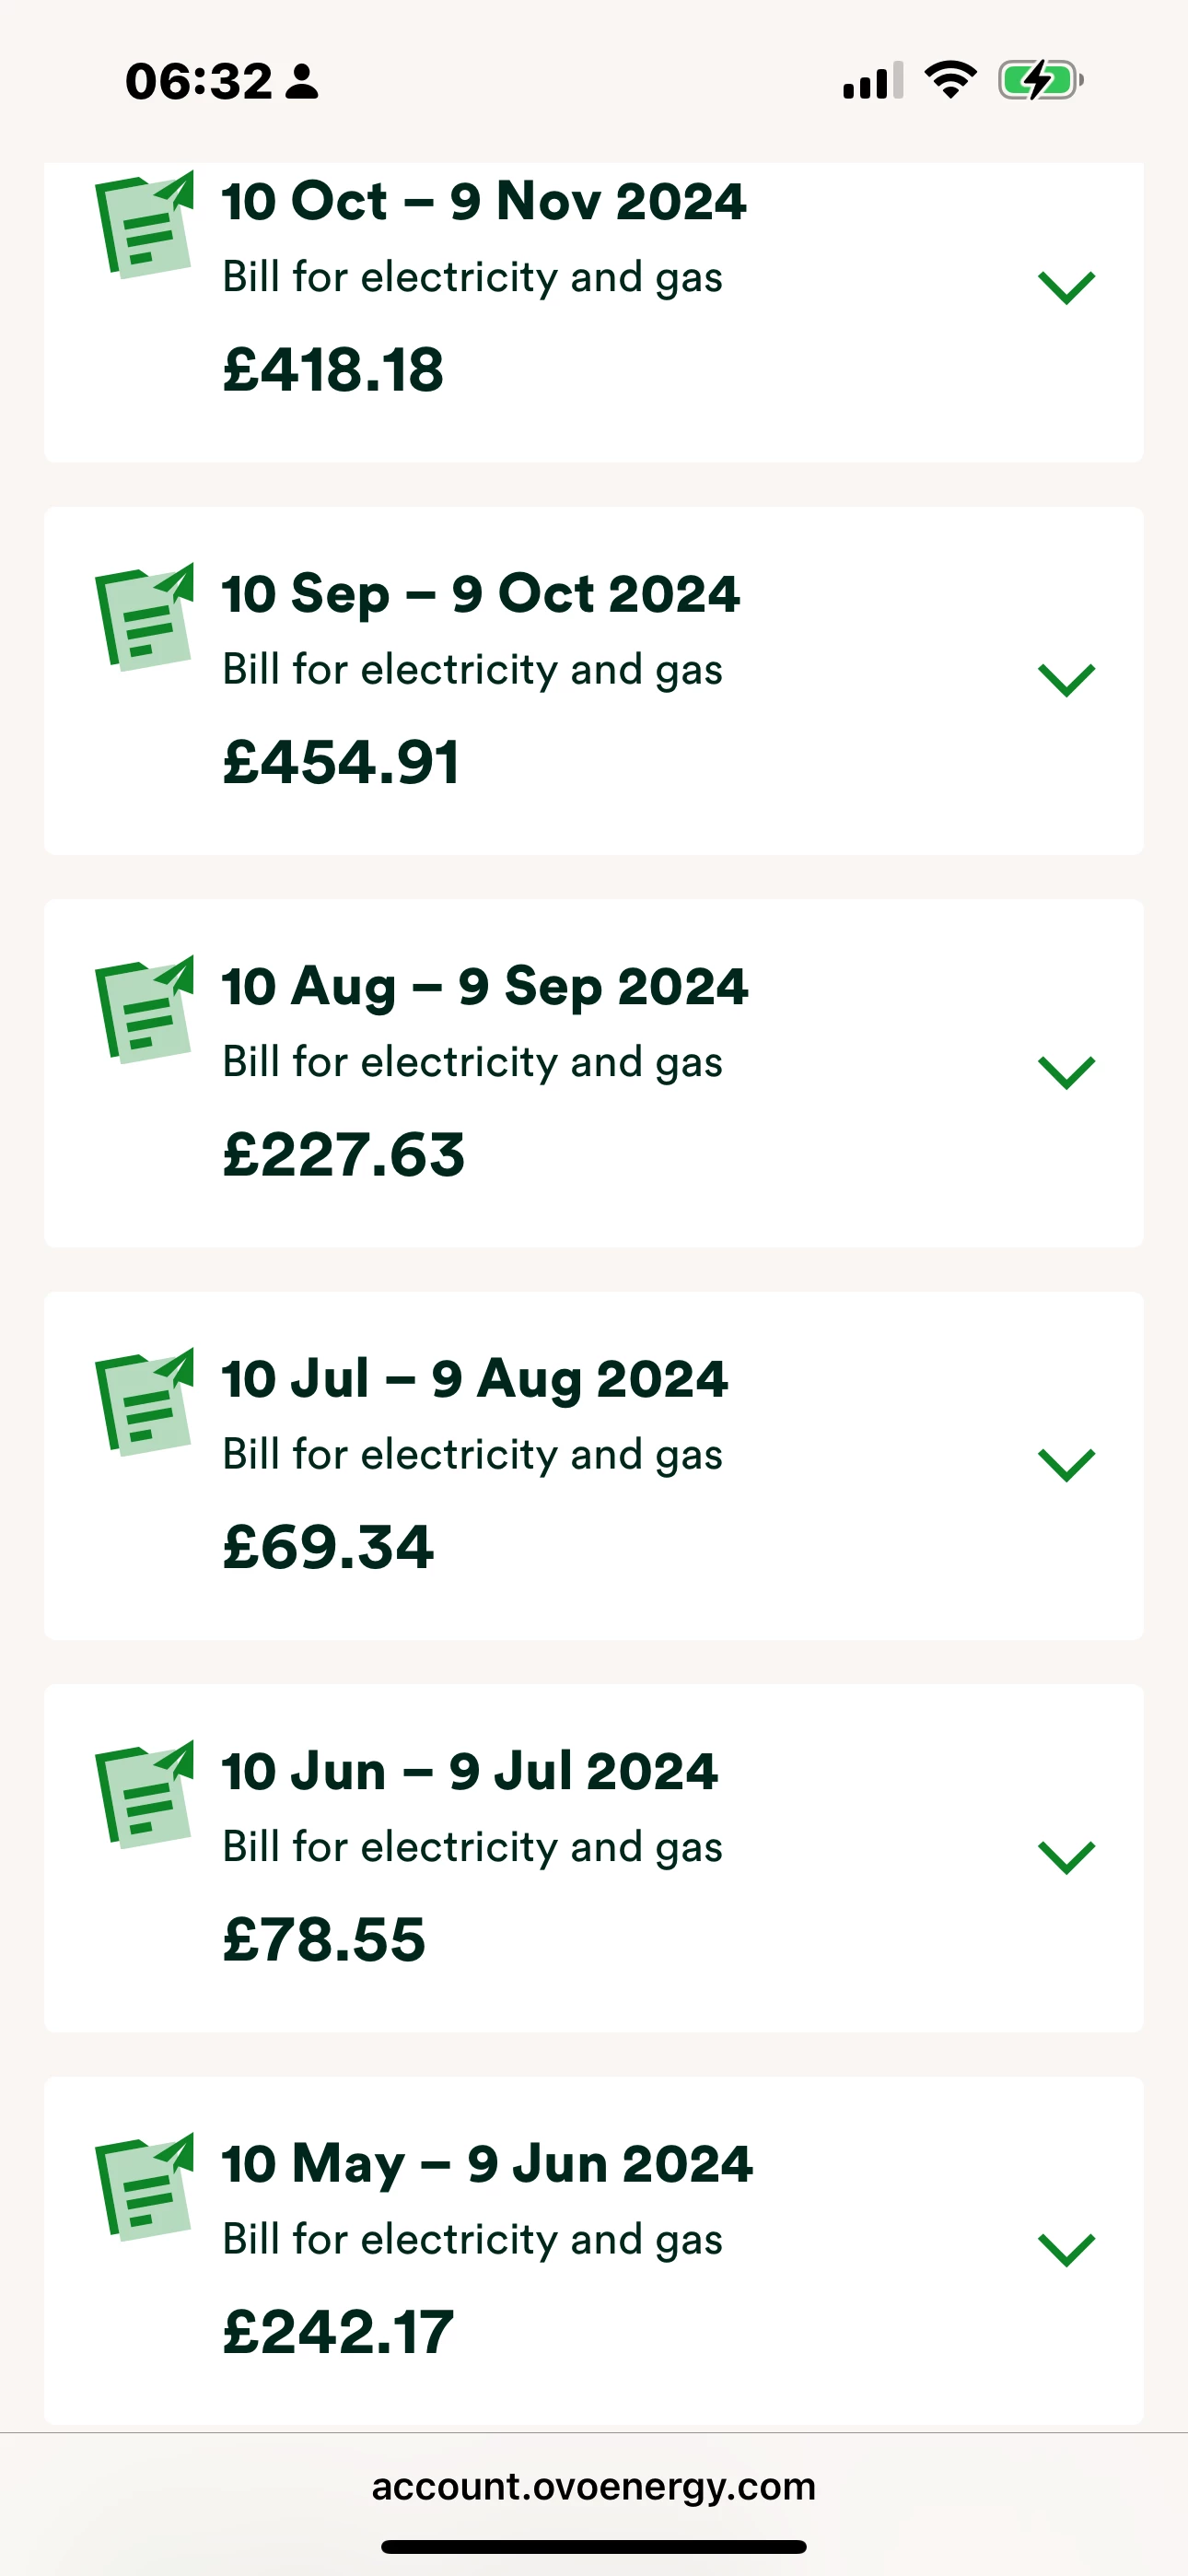
Task: Tap the bill icon for 10 Oct – 9 Nov 2024
Action: [x=144, y=225]
